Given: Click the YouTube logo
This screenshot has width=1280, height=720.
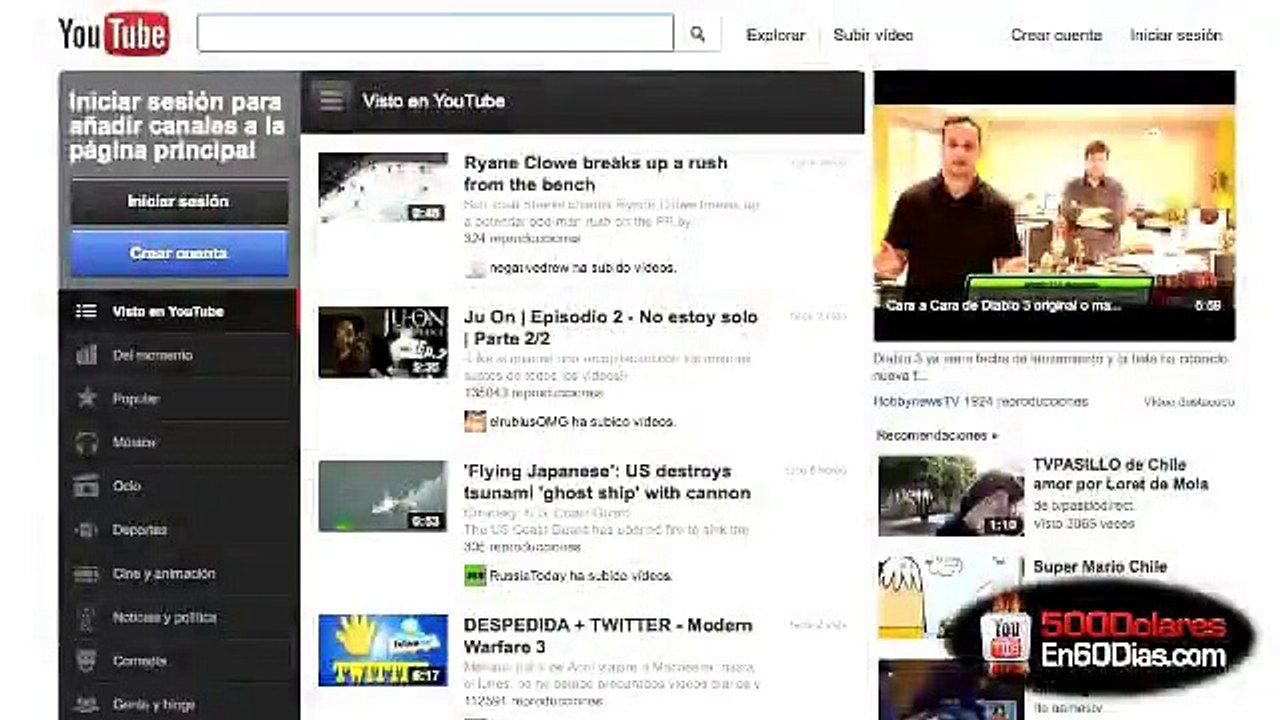Looking at the screenshot, I should 114,34.
